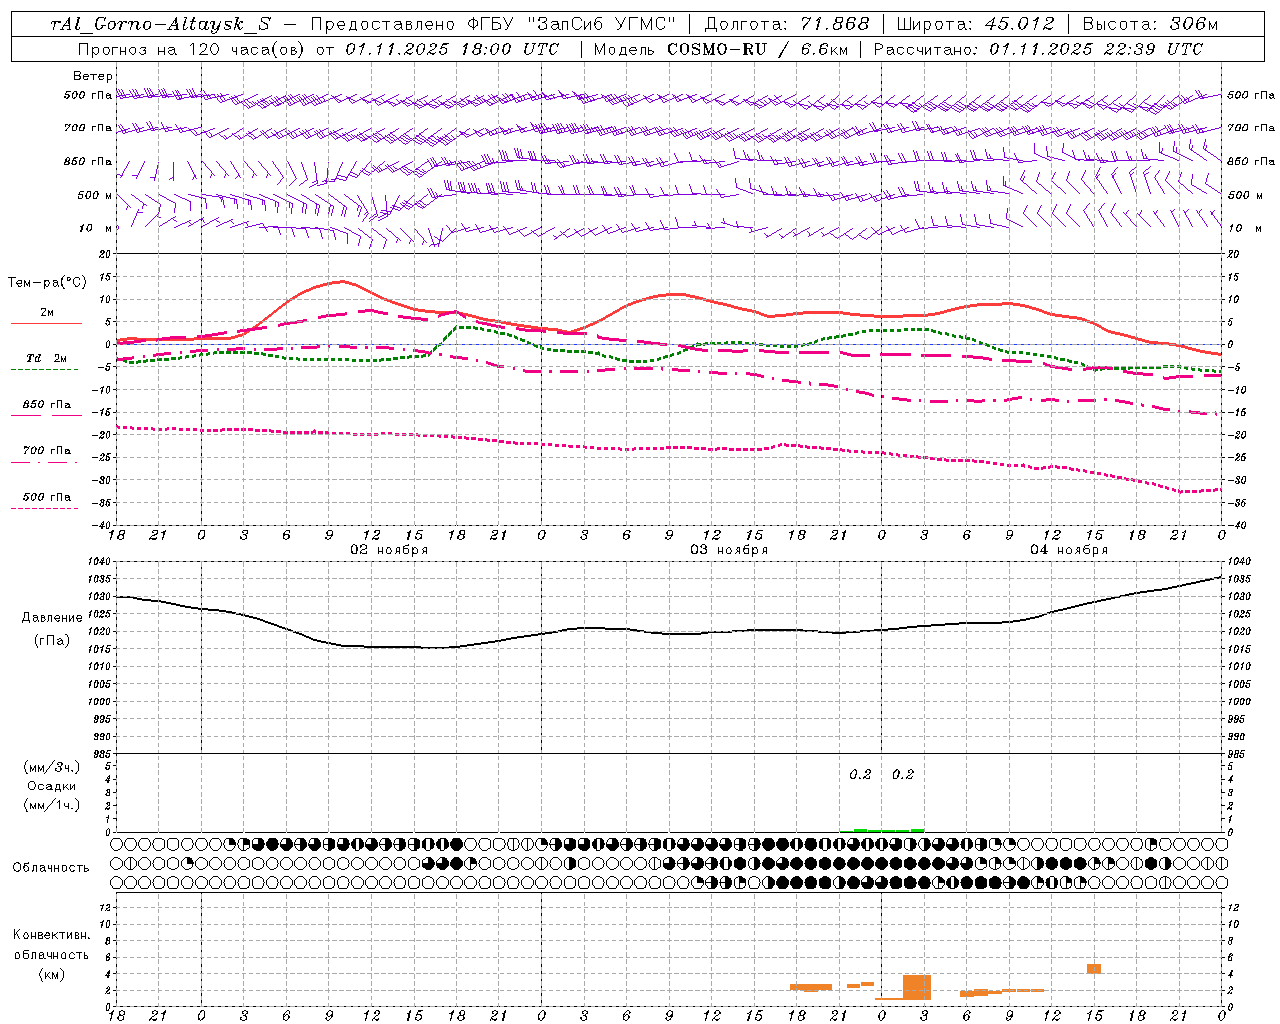The height and width of the screenshot is (1024, 1280).
Task: Click the Облачность cloud cover label
Action: click(x=51, y=867)
